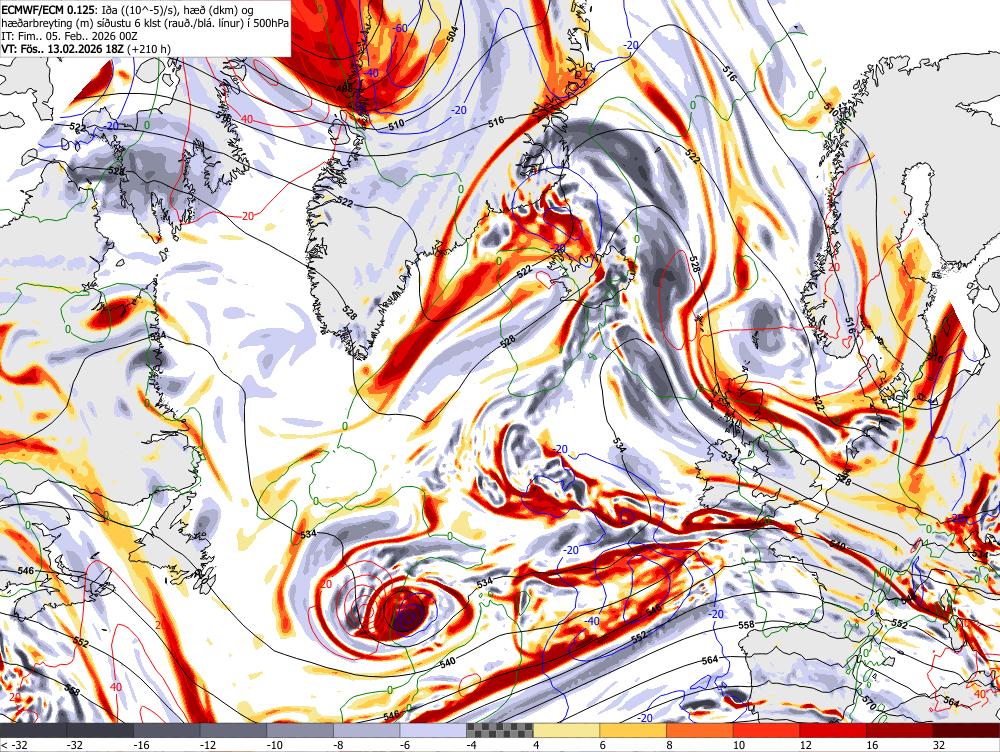The image size is (1000, 752).
Task: Choose the lavender legend swatch between -8 and -6
Action: coord(367,730)
